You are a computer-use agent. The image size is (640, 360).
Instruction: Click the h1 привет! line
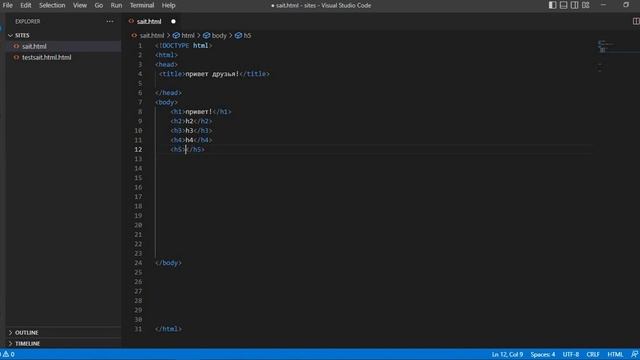coord(201,112)
